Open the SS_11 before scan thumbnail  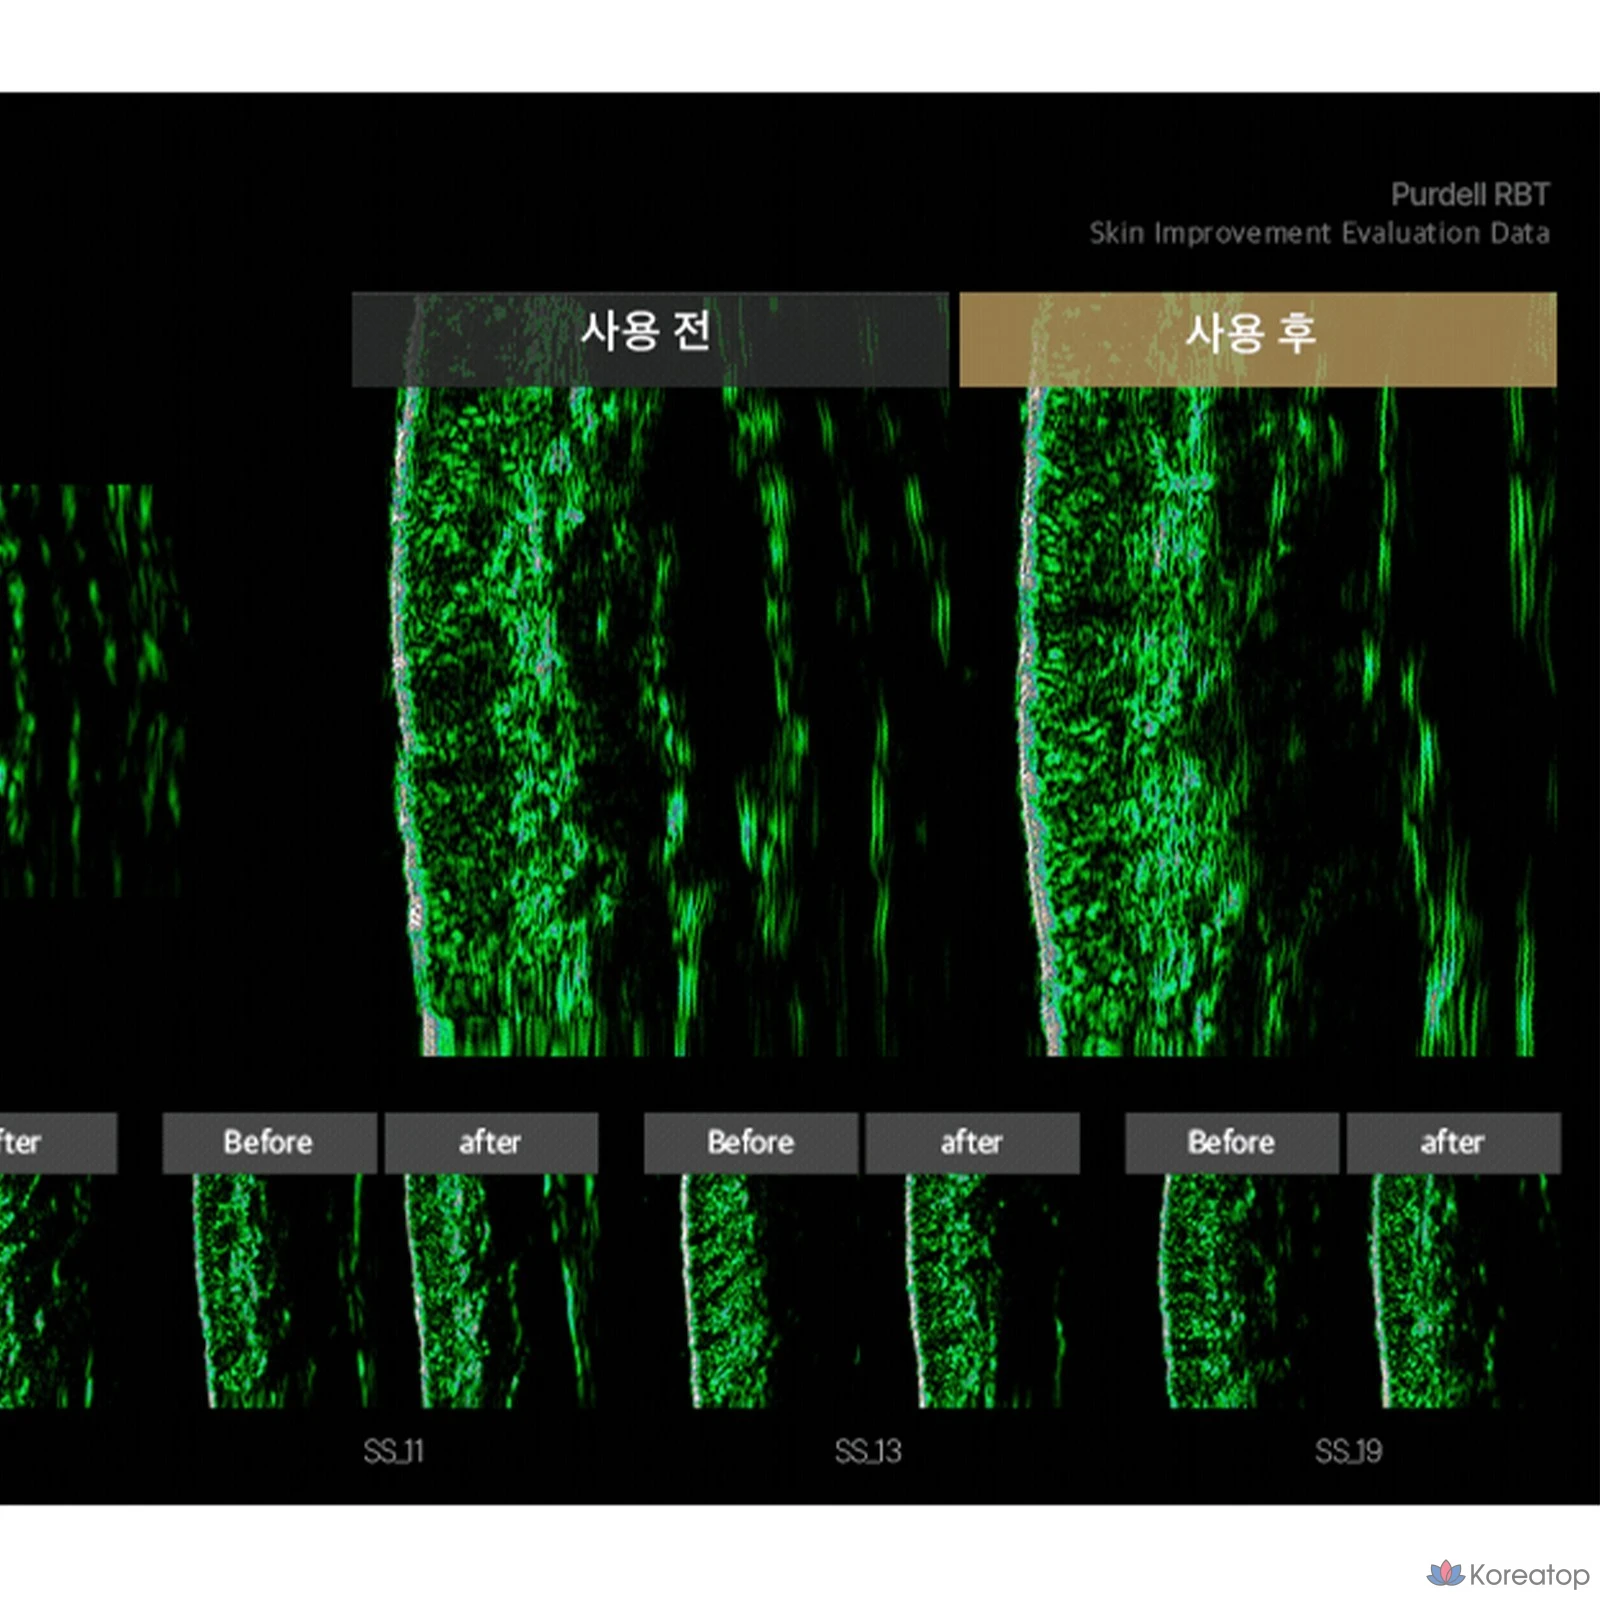(x=275, y=1291)
